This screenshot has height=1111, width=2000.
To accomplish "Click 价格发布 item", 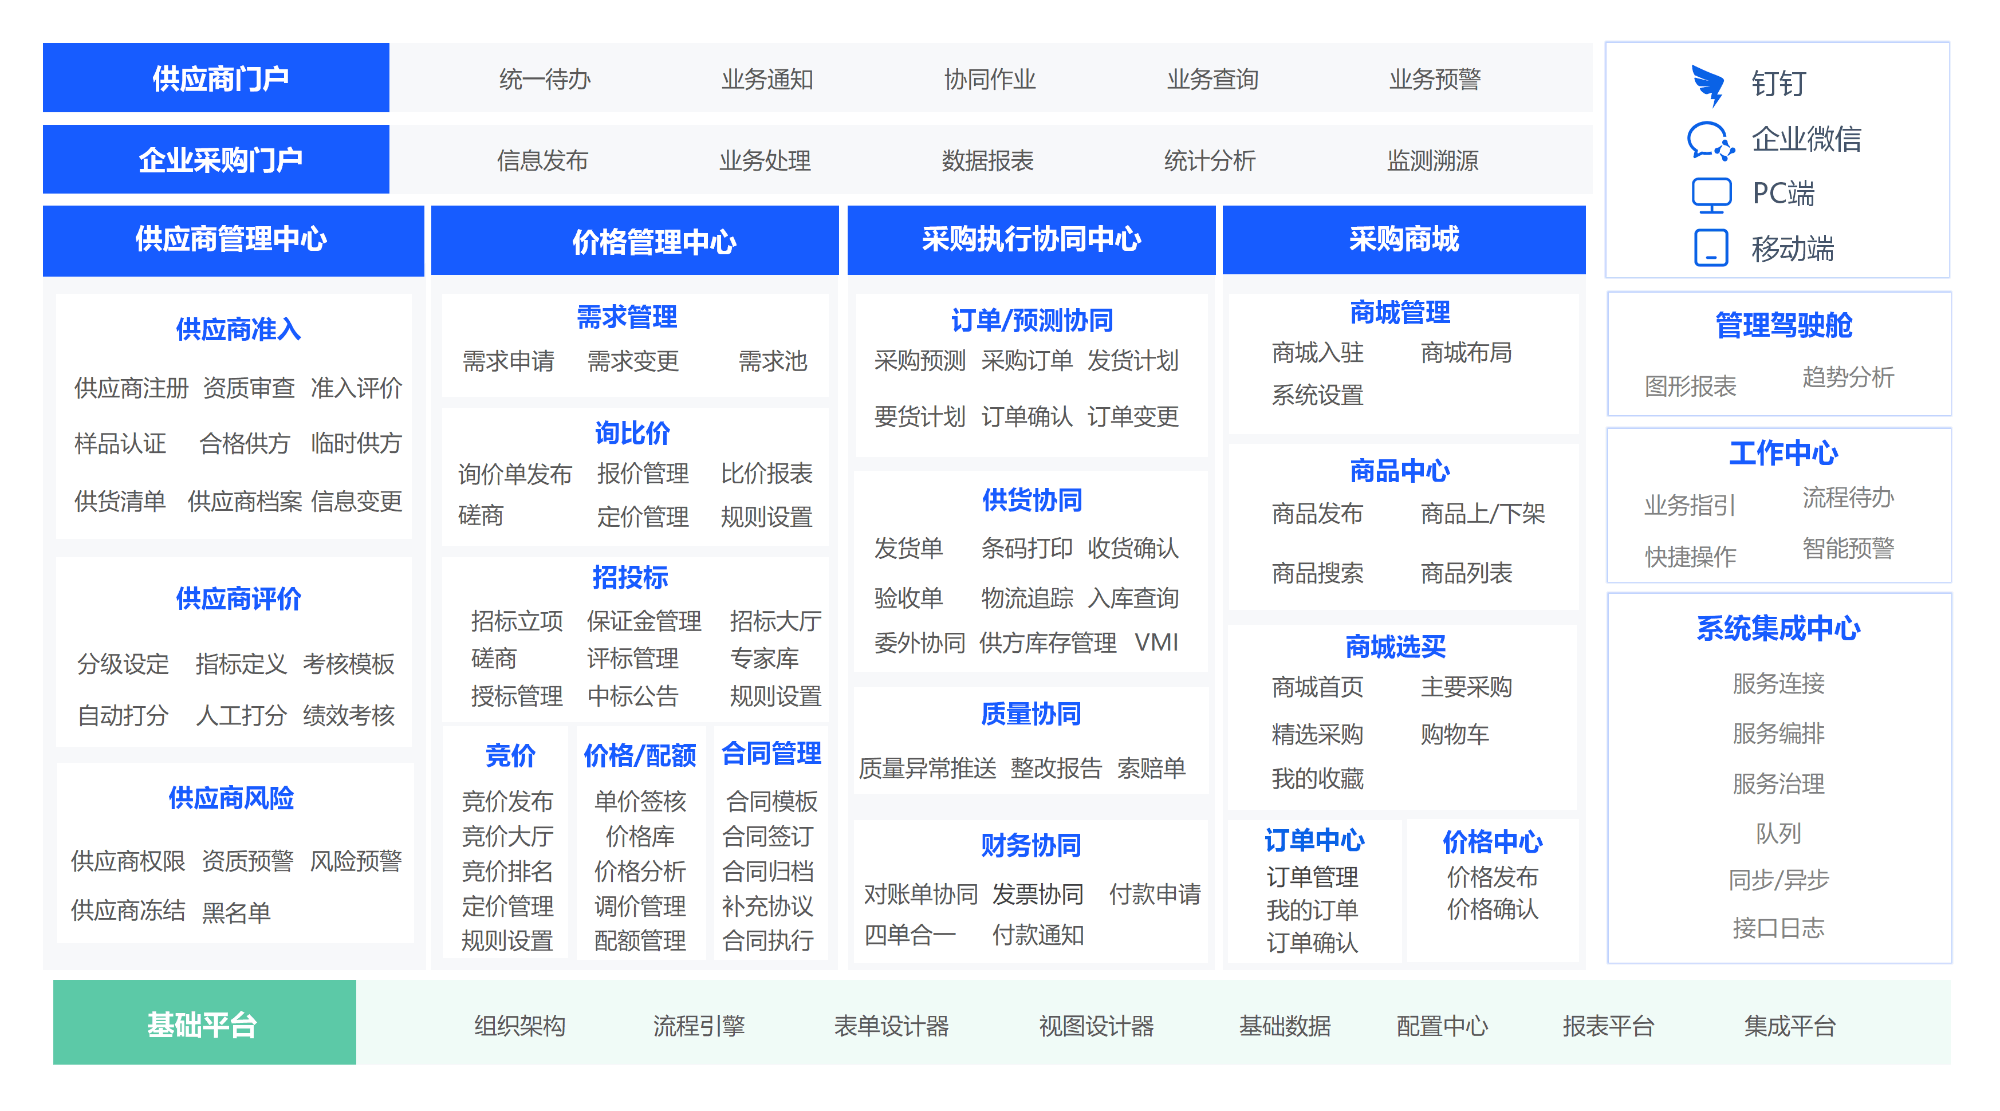I will click(x=1493, y=877).
